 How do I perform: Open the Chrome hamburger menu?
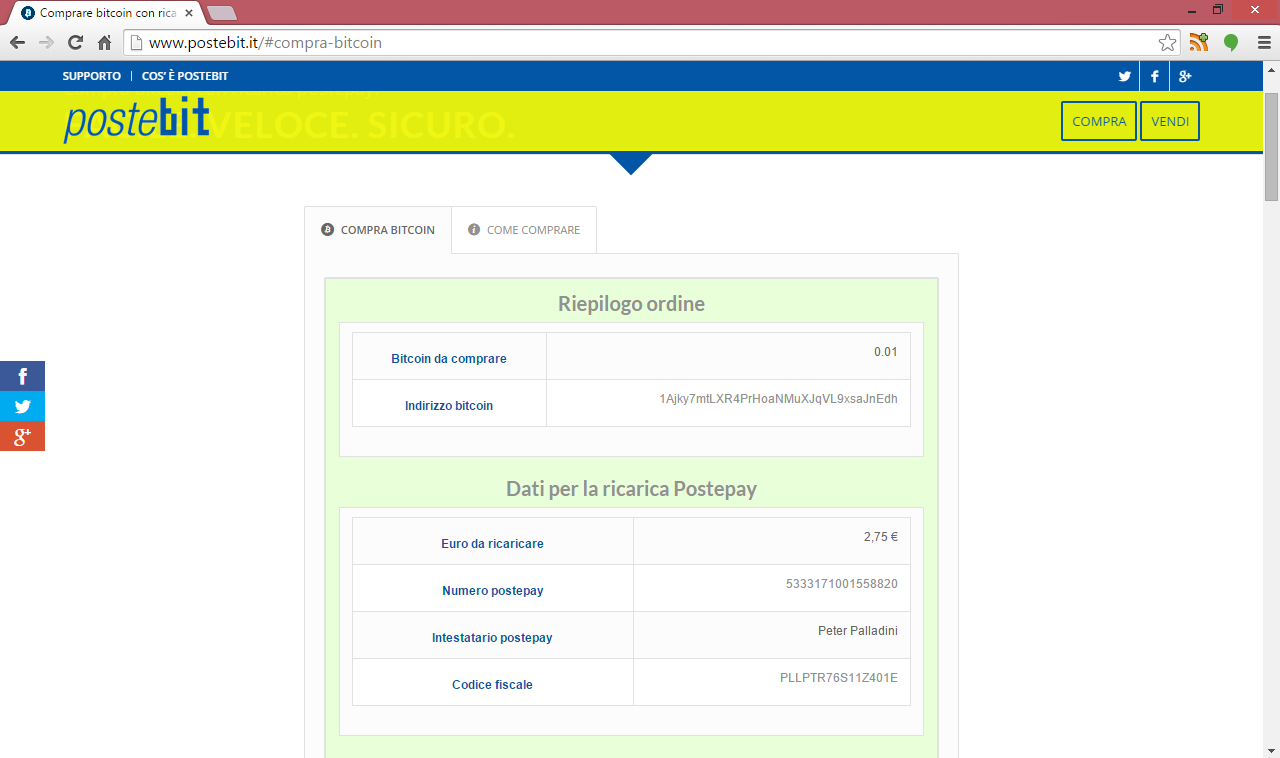pyautogui.click(x=1264, y=43)
